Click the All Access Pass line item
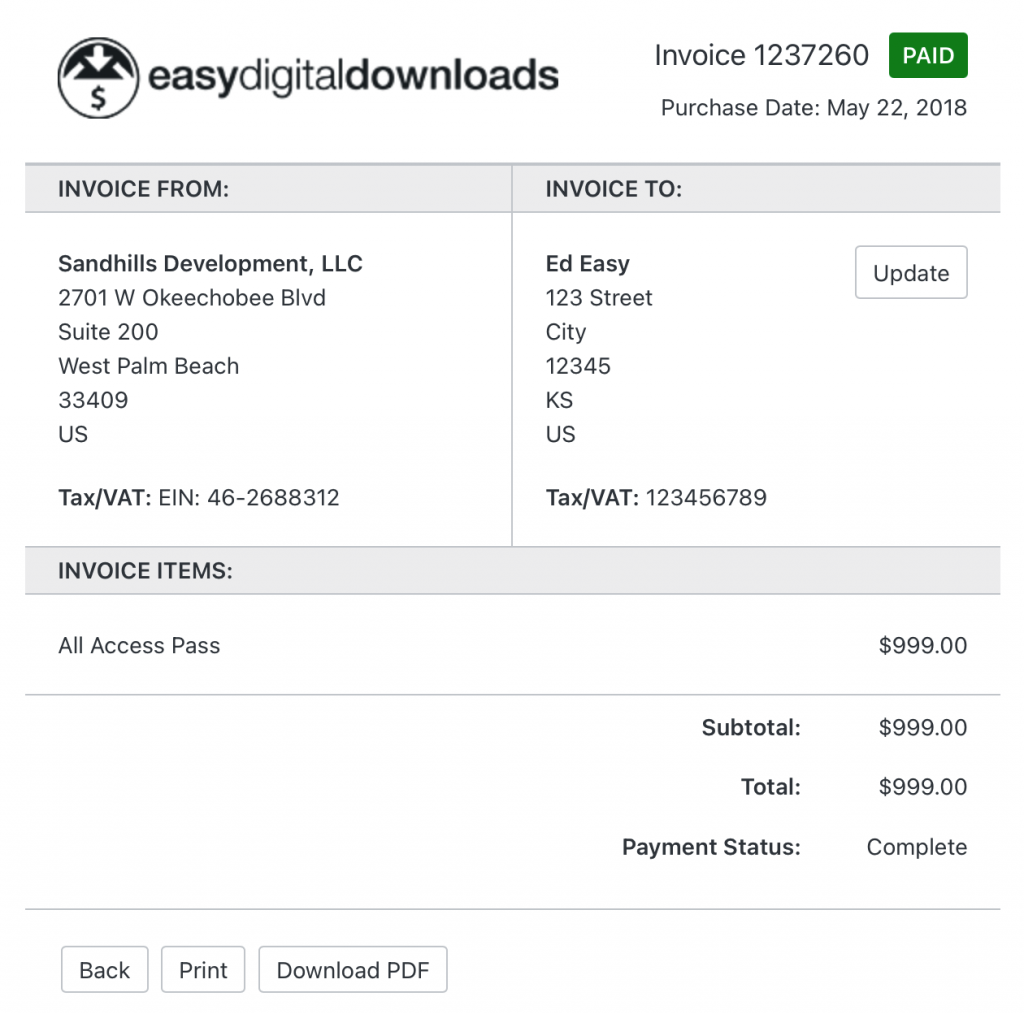The height and width of the screenshot is (1014, 1024). click(x=139, y=646)
